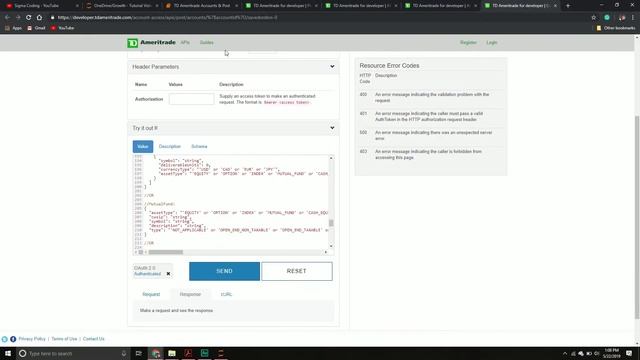Open a new browser tab with plus

point(568,6)
